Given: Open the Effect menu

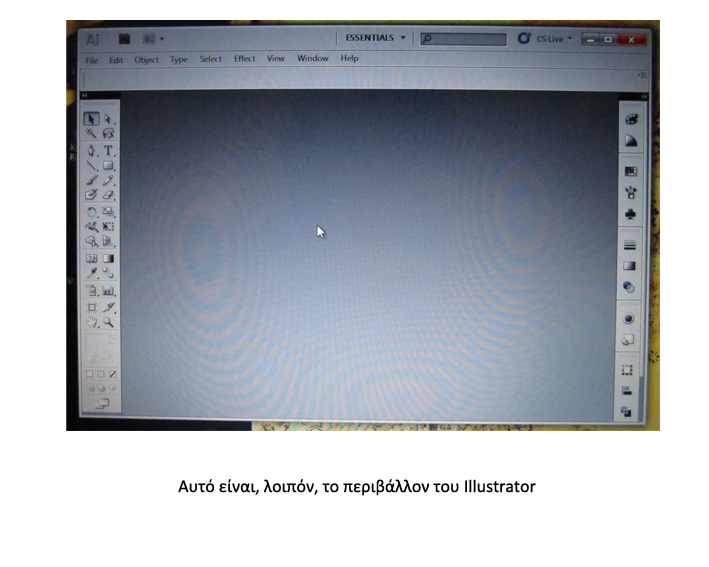Looking at the screenshot, I should click(x=245, y=59).
